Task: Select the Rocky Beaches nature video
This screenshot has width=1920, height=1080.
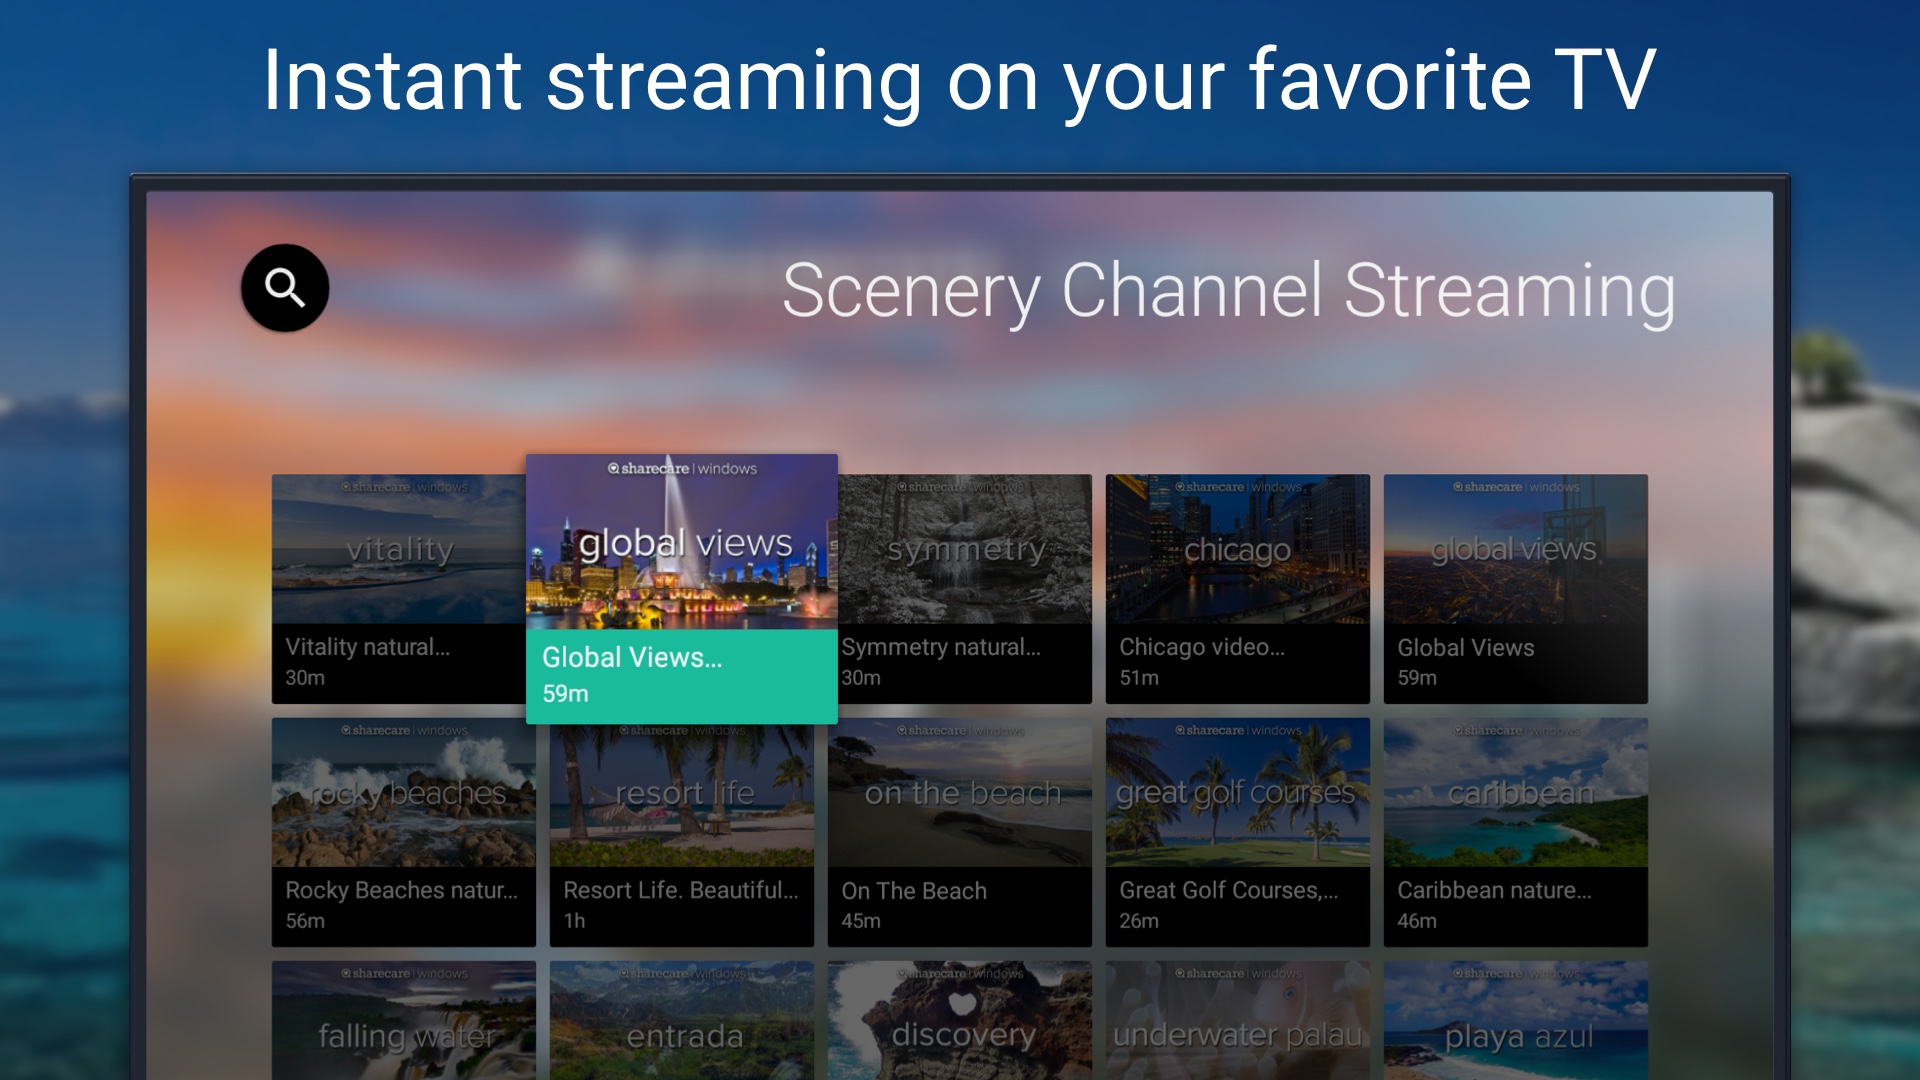Action: coord(404,832)
